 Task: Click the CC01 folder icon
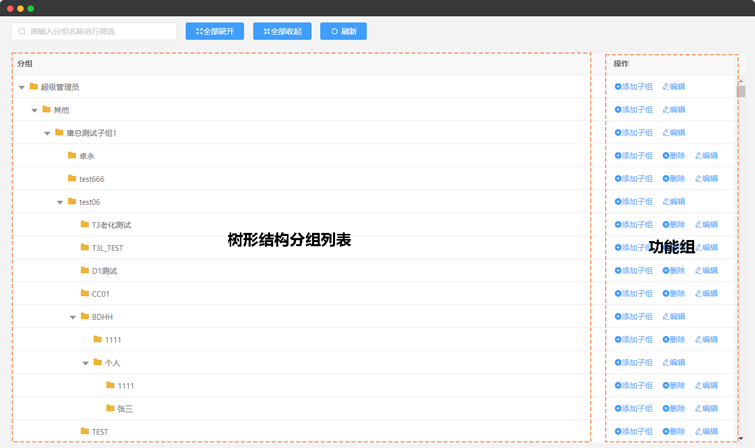point(85,294)
